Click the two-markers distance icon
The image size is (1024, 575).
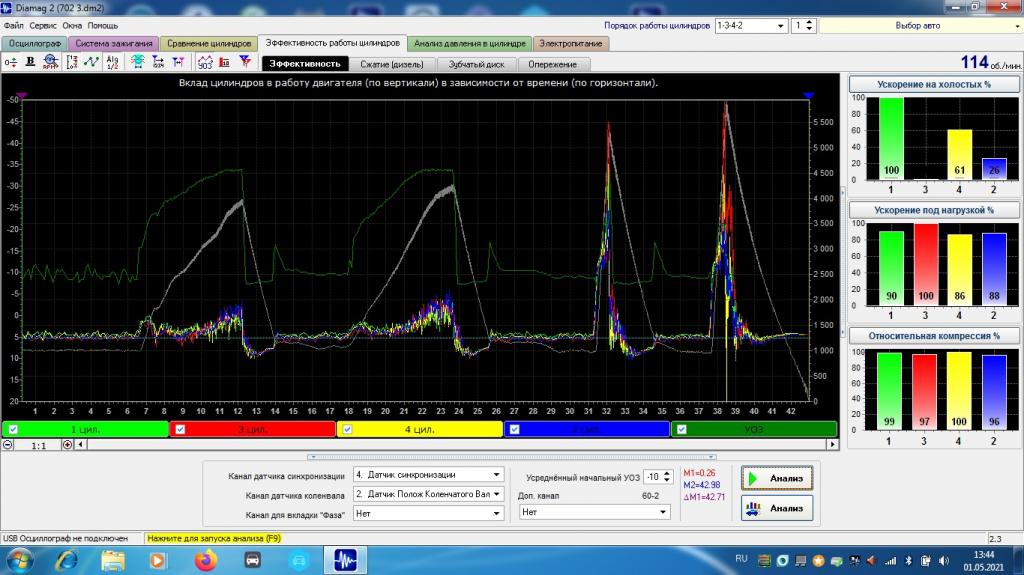(x=178, y=62)
